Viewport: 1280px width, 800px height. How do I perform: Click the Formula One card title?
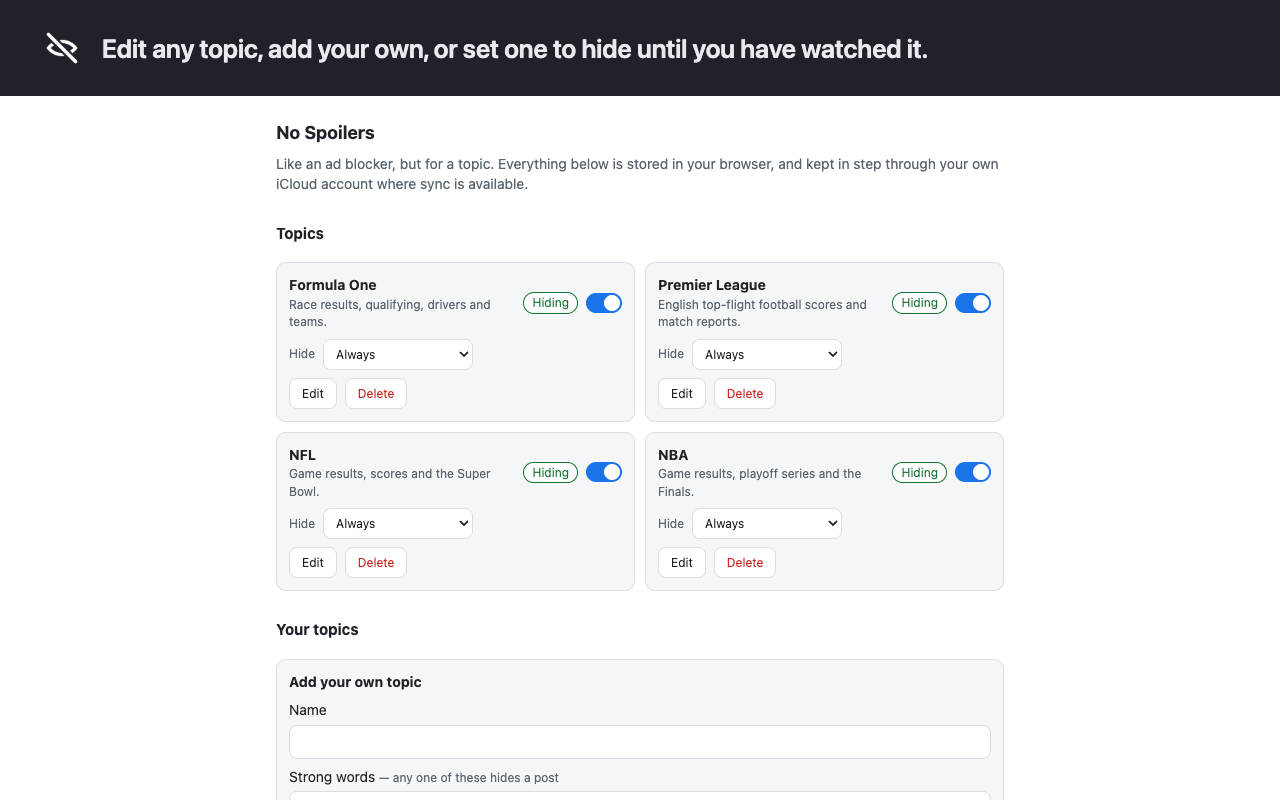tap(333, 285)
